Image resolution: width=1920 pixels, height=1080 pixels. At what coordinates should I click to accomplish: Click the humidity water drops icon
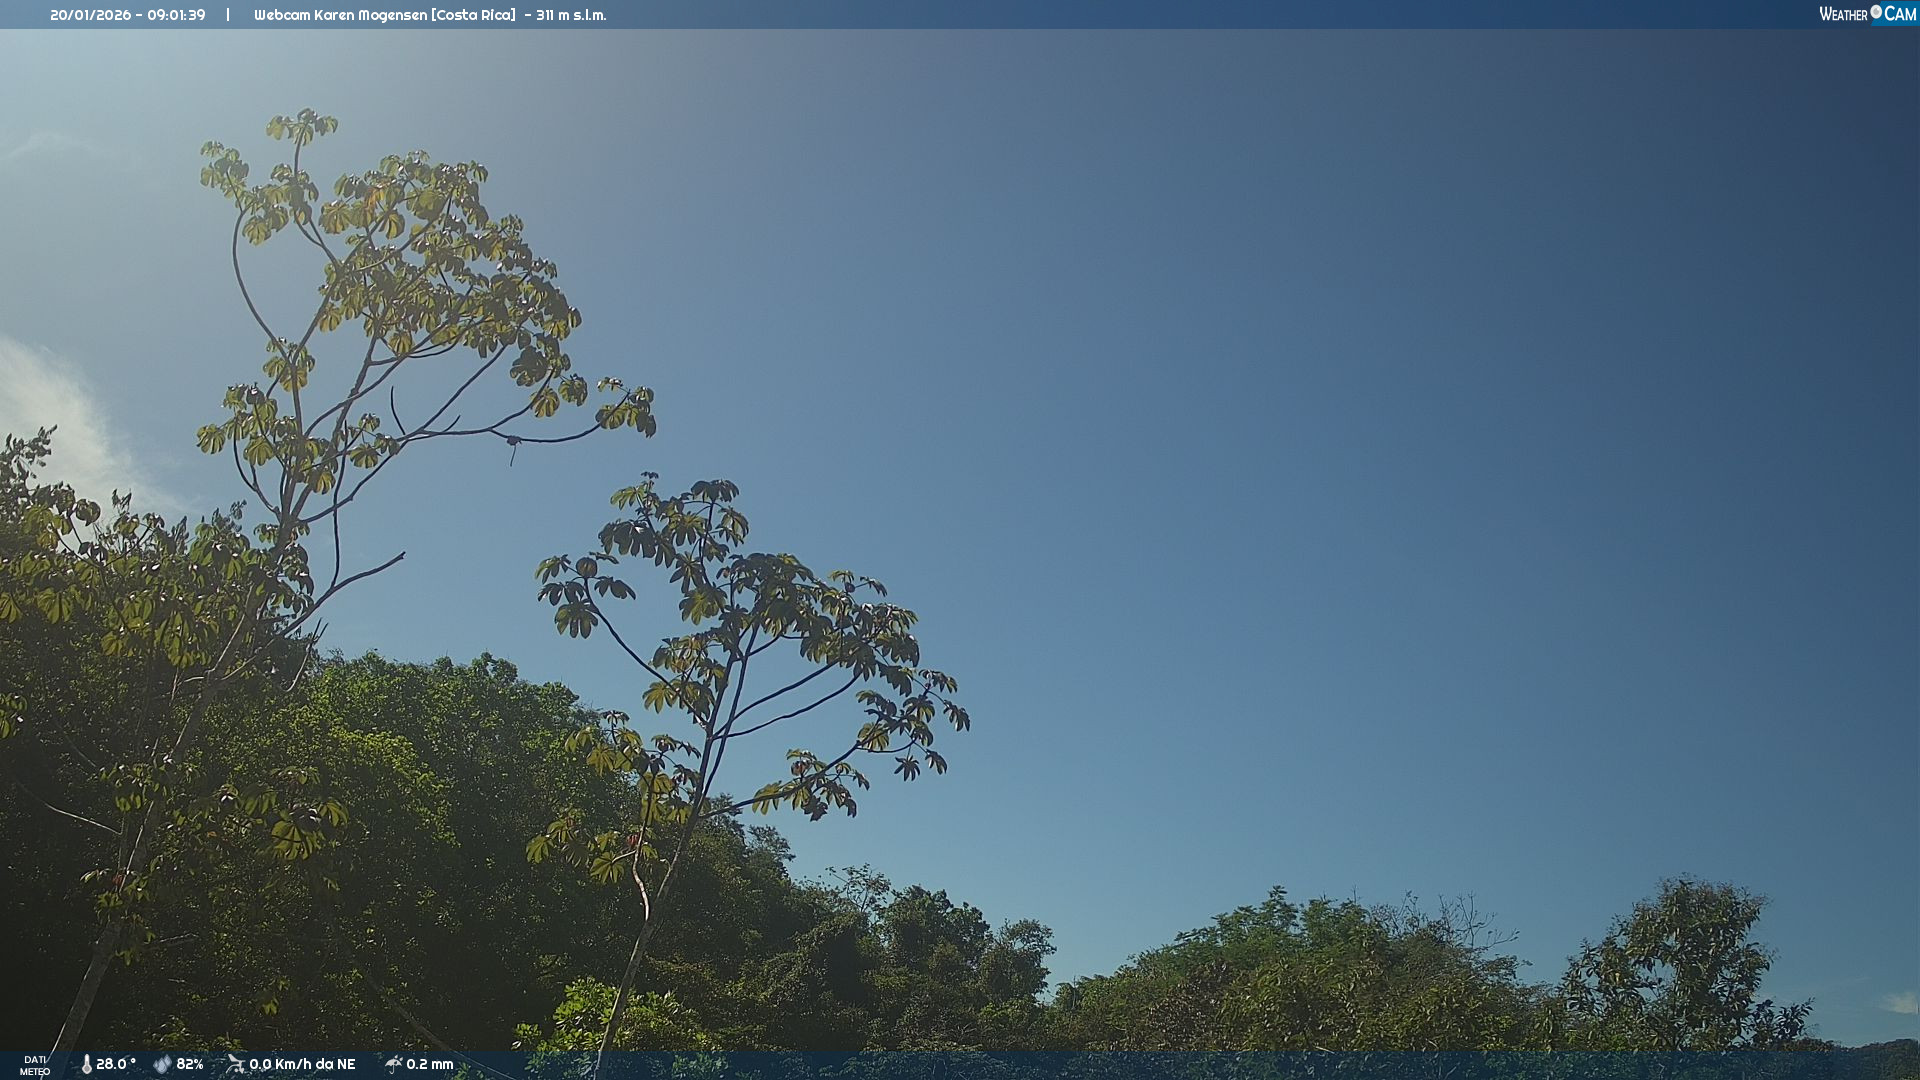coord(162,1064)
